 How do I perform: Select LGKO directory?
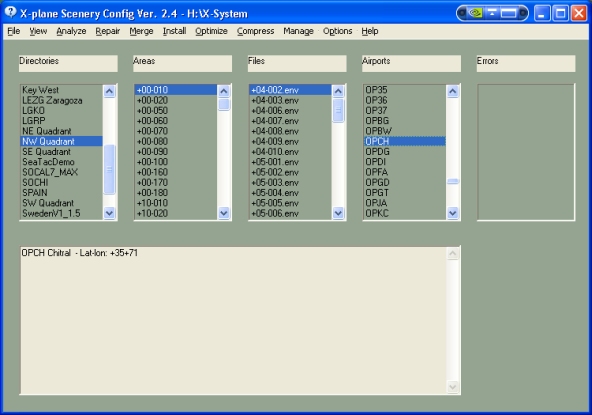click(61, 111)
